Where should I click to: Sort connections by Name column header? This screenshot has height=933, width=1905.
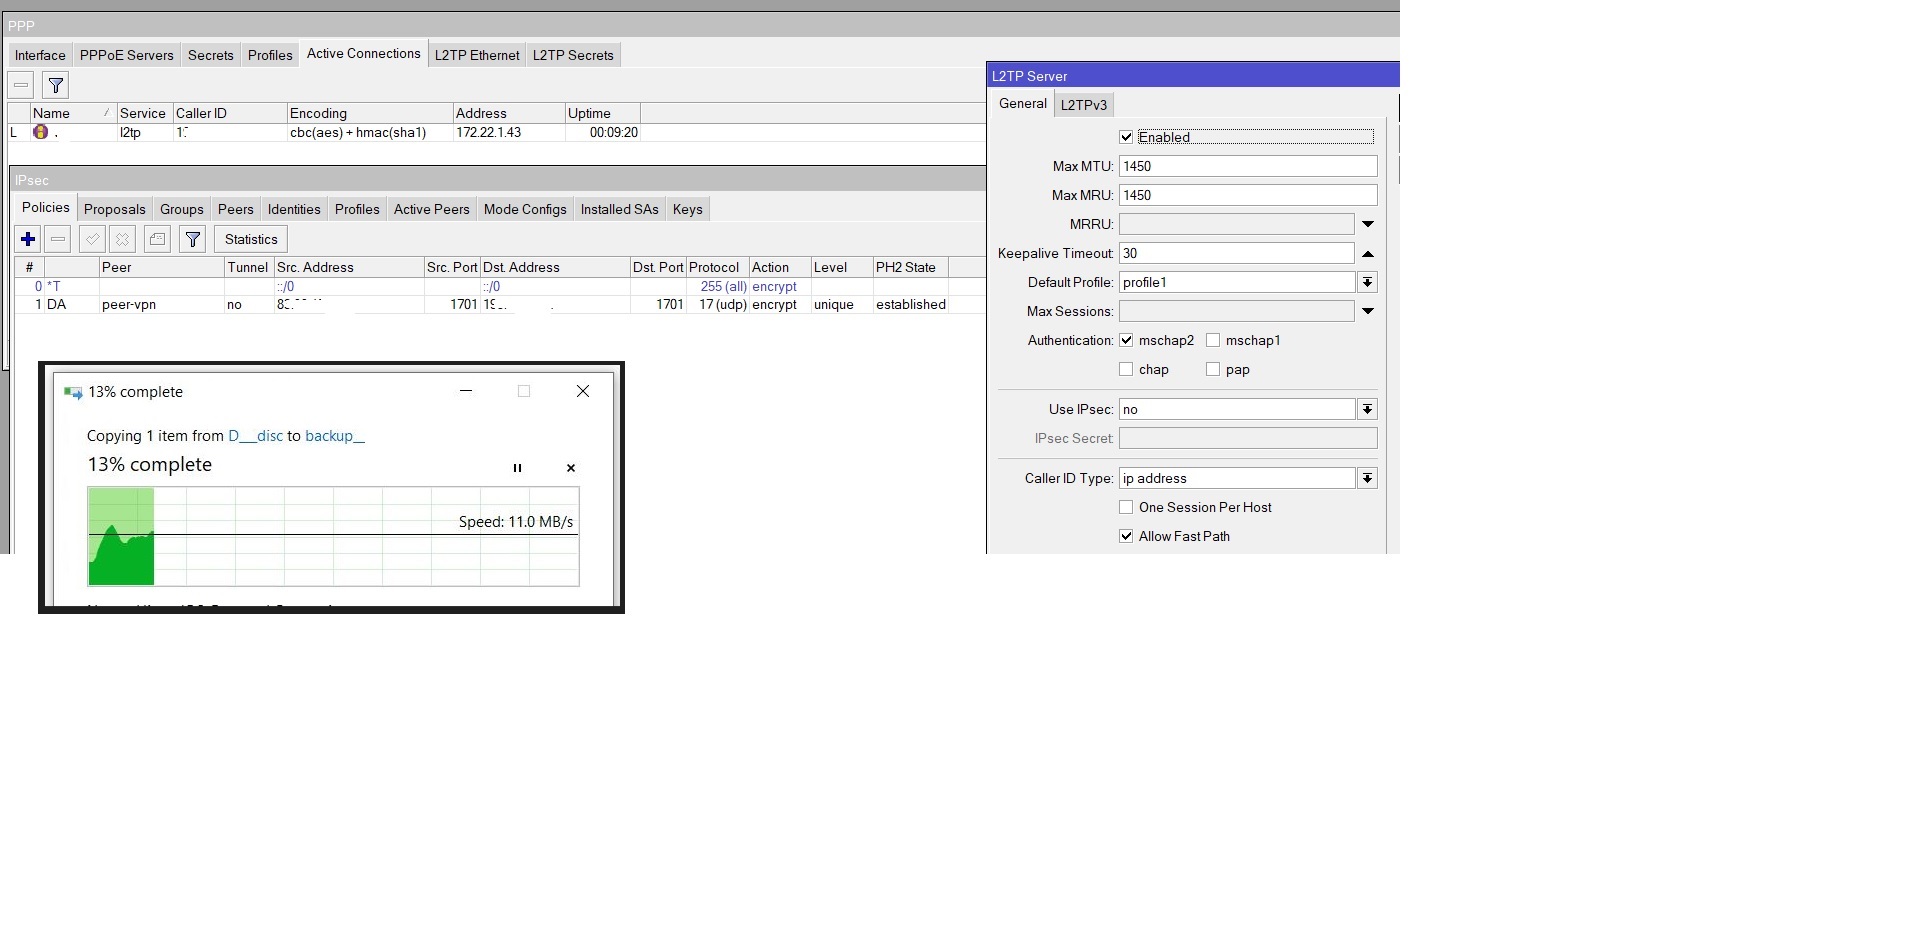point(73,113)
